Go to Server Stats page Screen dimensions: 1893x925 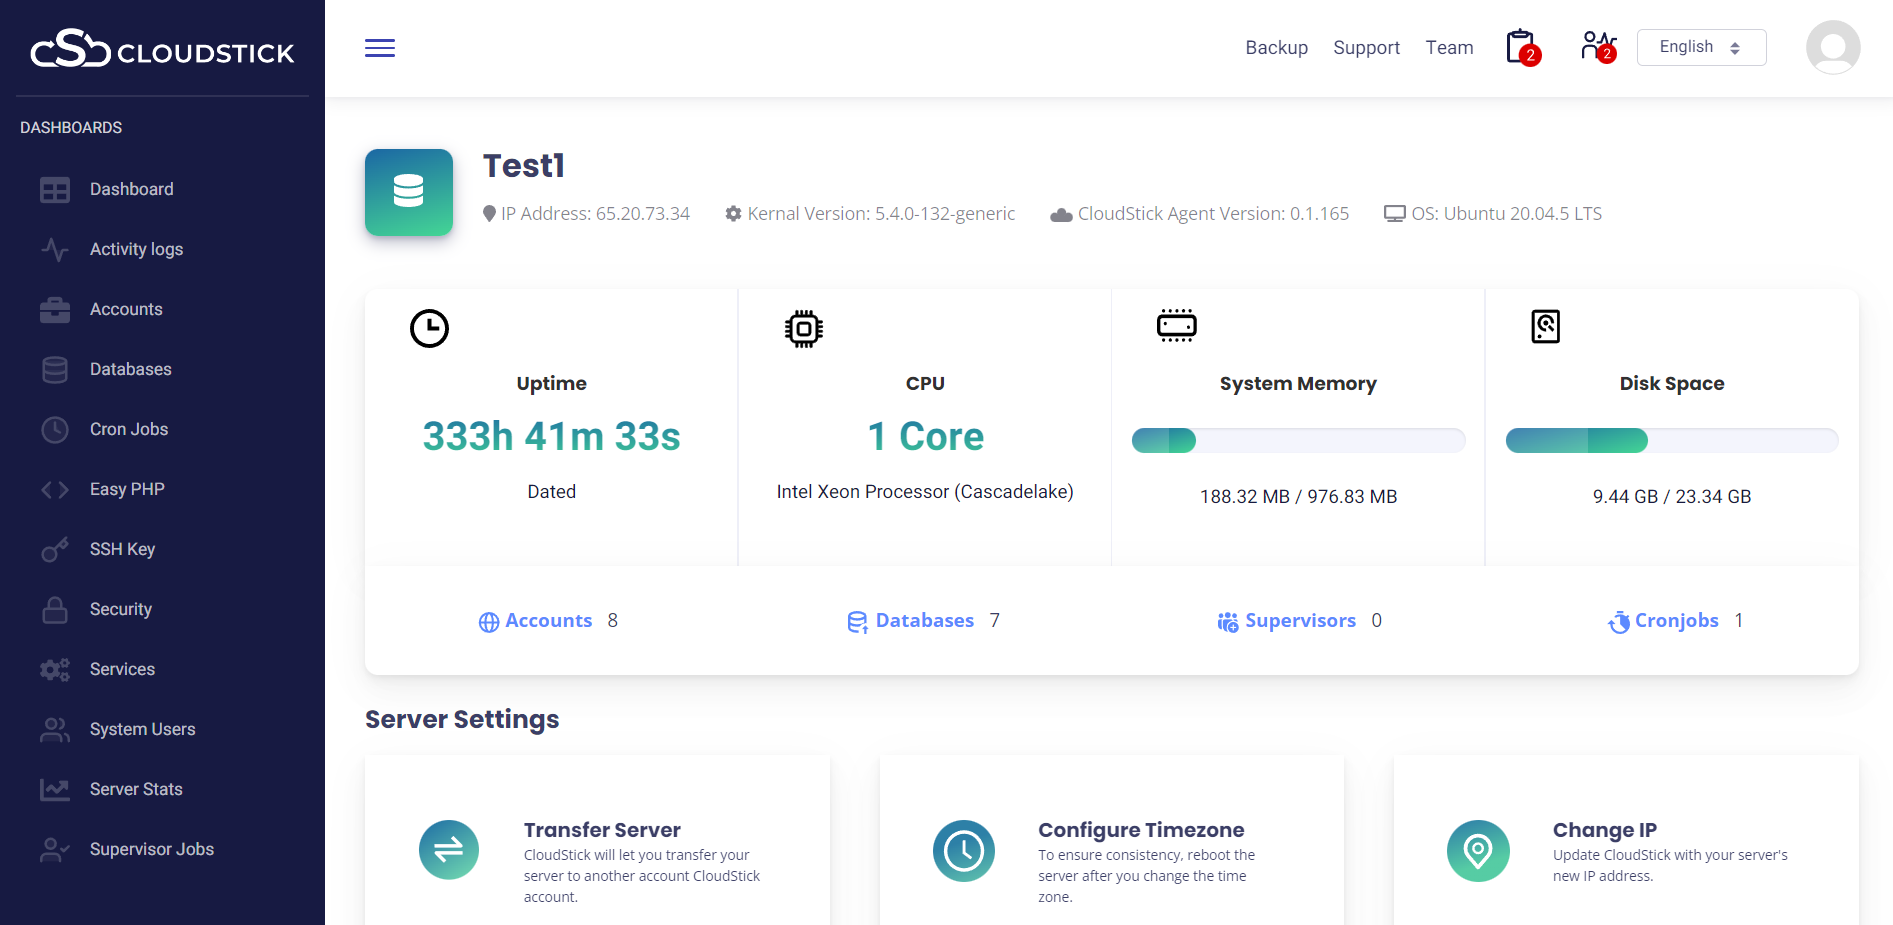(136, 789)
